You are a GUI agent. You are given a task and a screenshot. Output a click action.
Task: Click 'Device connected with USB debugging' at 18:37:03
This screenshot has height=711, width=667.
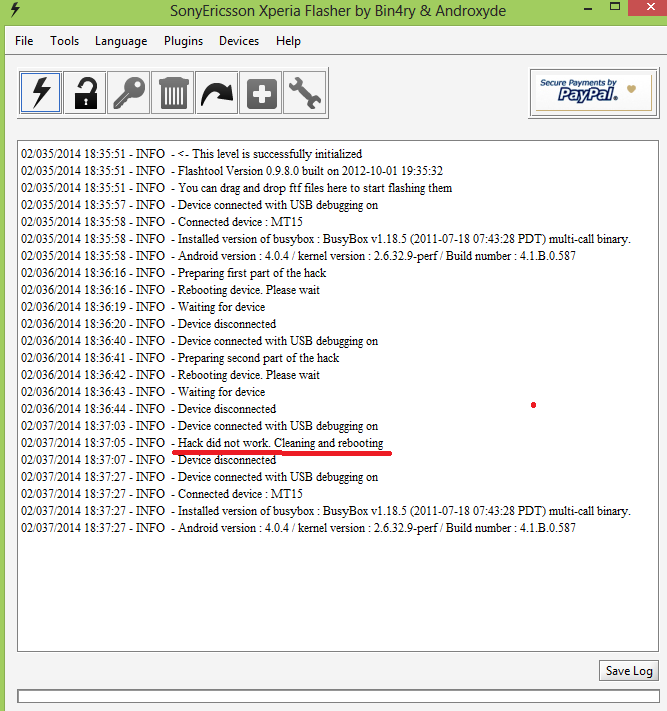[x=199, y=426]
